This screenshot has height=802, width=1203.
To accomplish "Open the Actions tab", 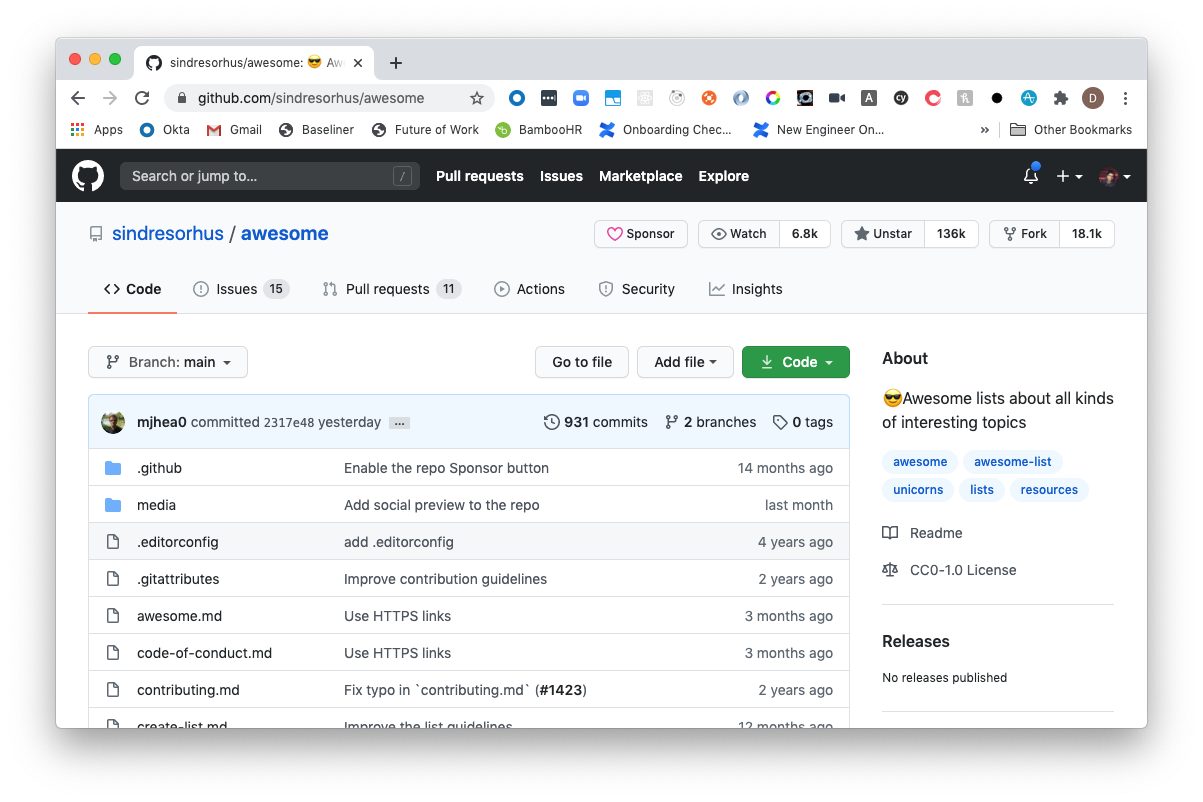I will [529, 289].
